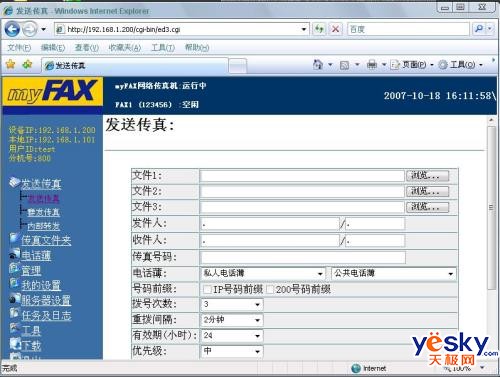Click the Print icon in command bar
Image resolution: width=500 pixels, height=377 pixels.
[x=372, y=65]
